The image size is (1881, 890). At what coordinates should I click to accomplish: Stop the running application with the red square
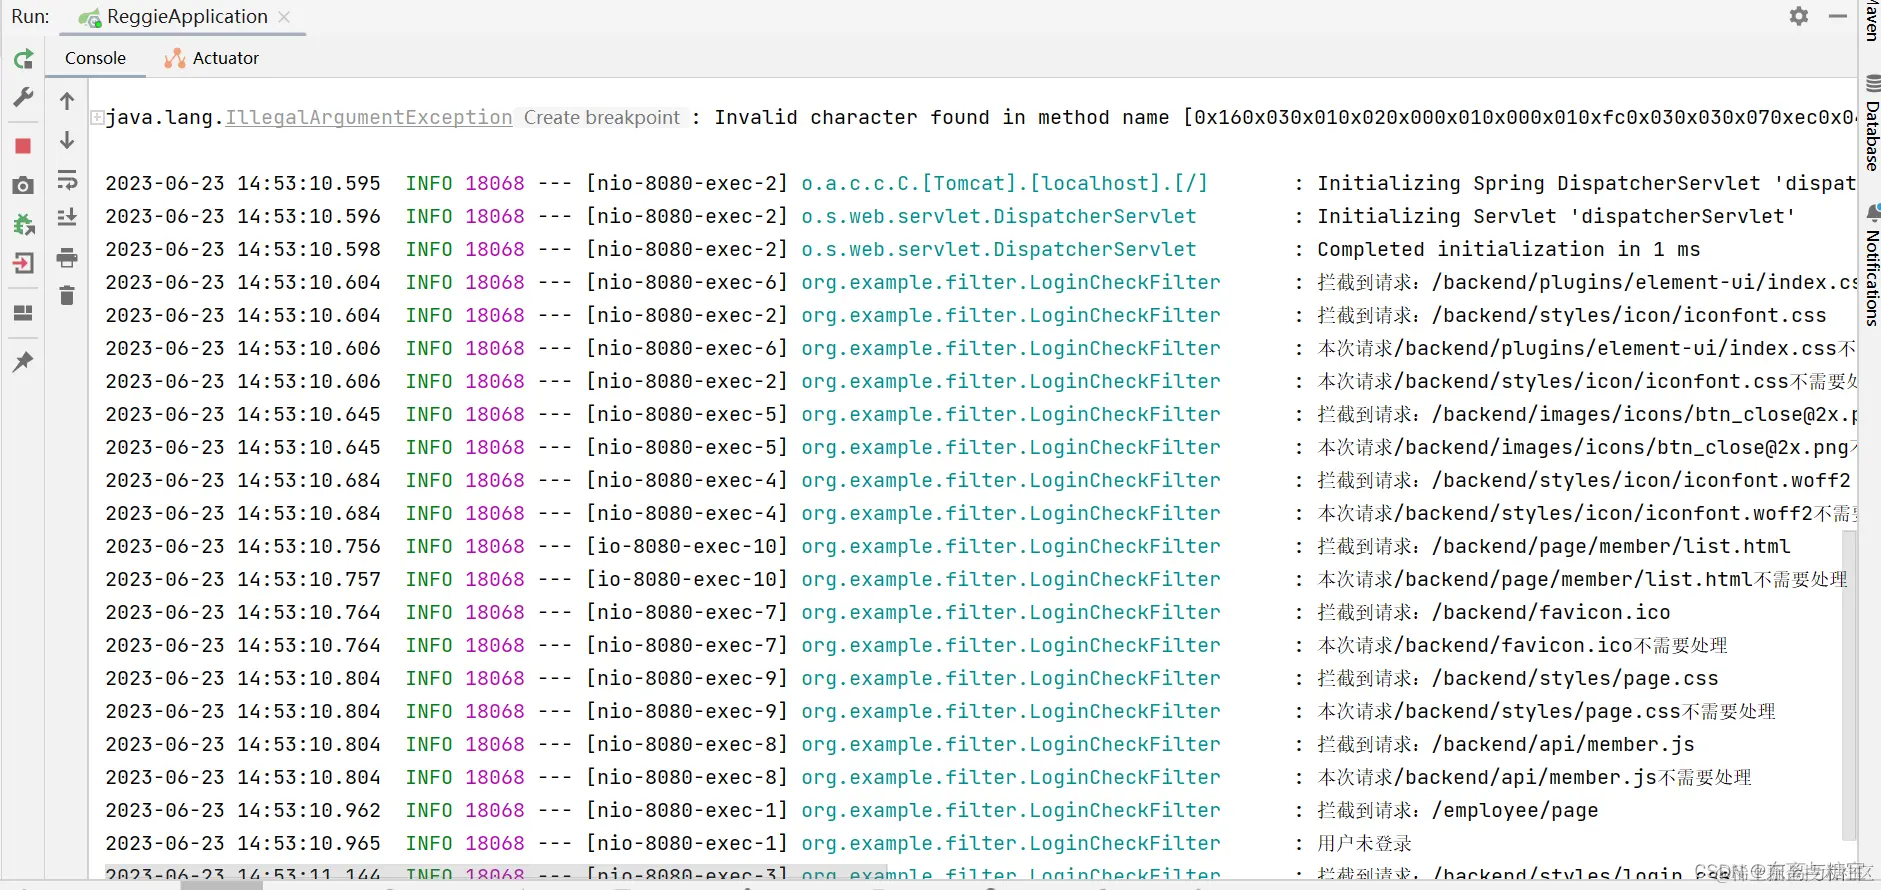pyautogui.click(x=23, y=146)
